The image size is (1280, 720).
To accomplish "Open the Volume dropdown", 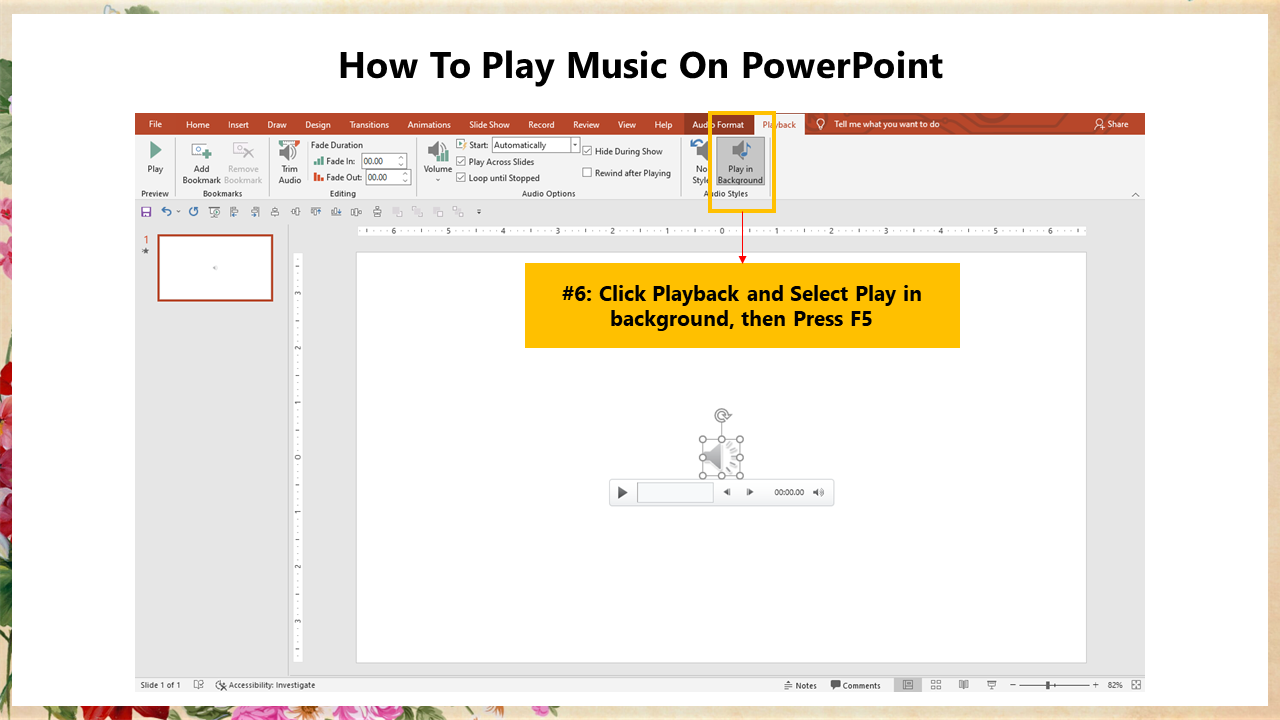I will (x=438, y=161).
